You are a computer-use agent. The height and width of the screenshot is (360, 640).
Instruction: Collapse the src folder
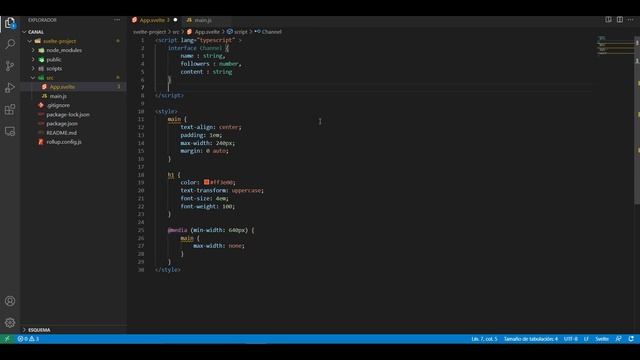point(33,78)
